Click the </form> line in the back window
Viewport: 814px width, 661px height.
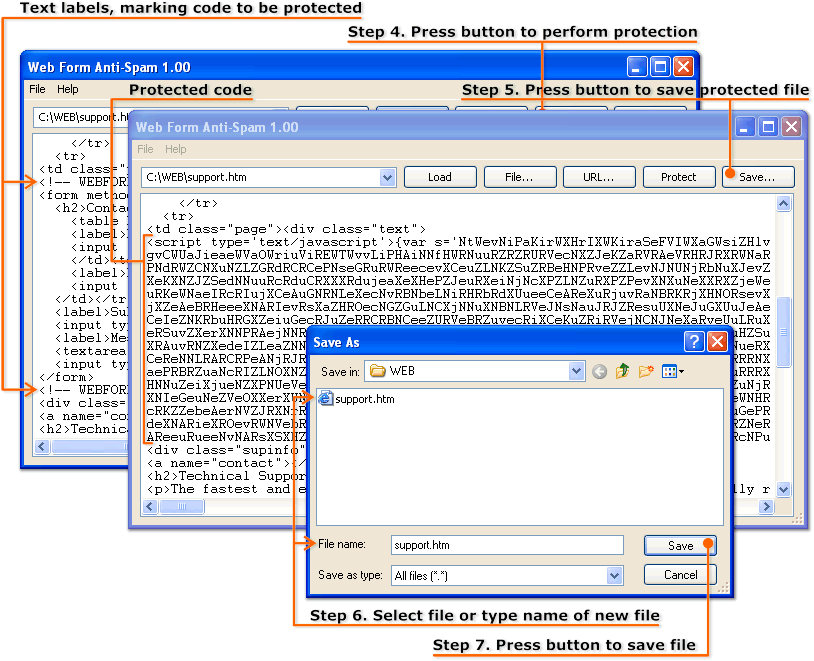point(66,377)
